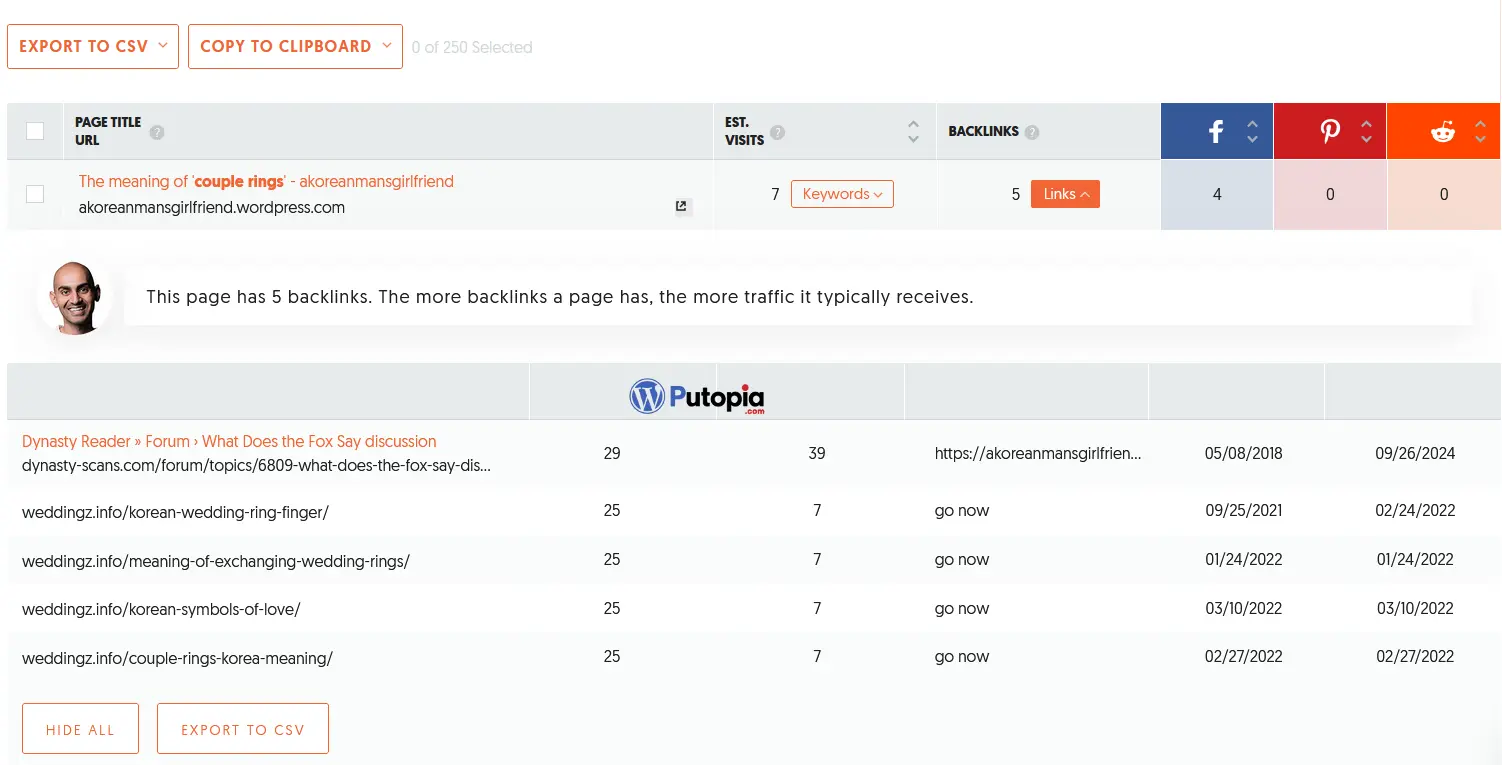Click akoreanmansgirlfriend.wordpress.com URL text

click(212, 208)
